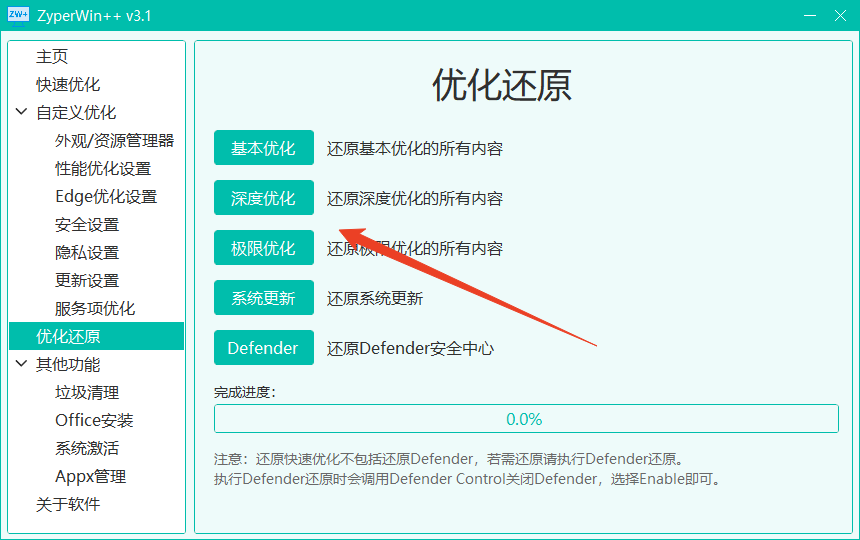Screen dimensions: 860x540
Task: Collapse the 其他功能 tree section
Action: pyautogui.click(x=21, y=365)
